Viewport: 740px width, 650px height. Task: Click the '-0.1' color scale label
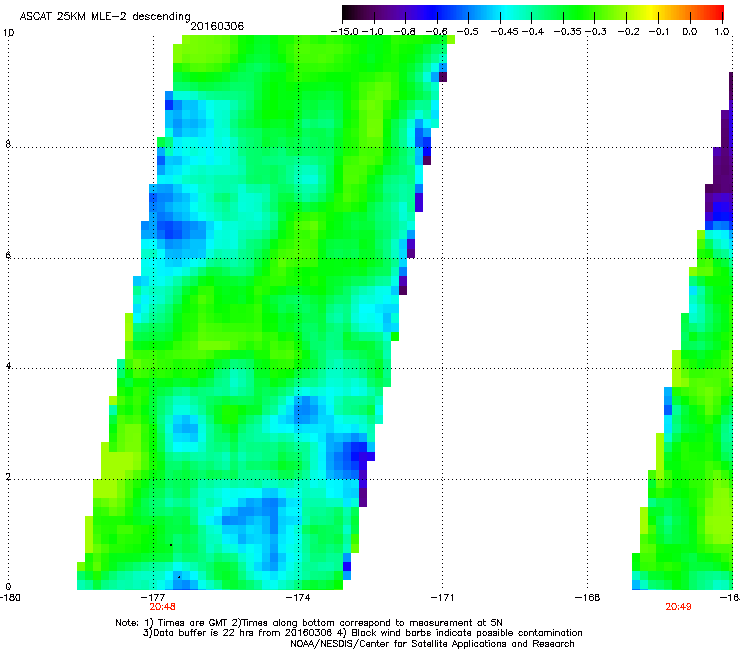coord(659,31)
